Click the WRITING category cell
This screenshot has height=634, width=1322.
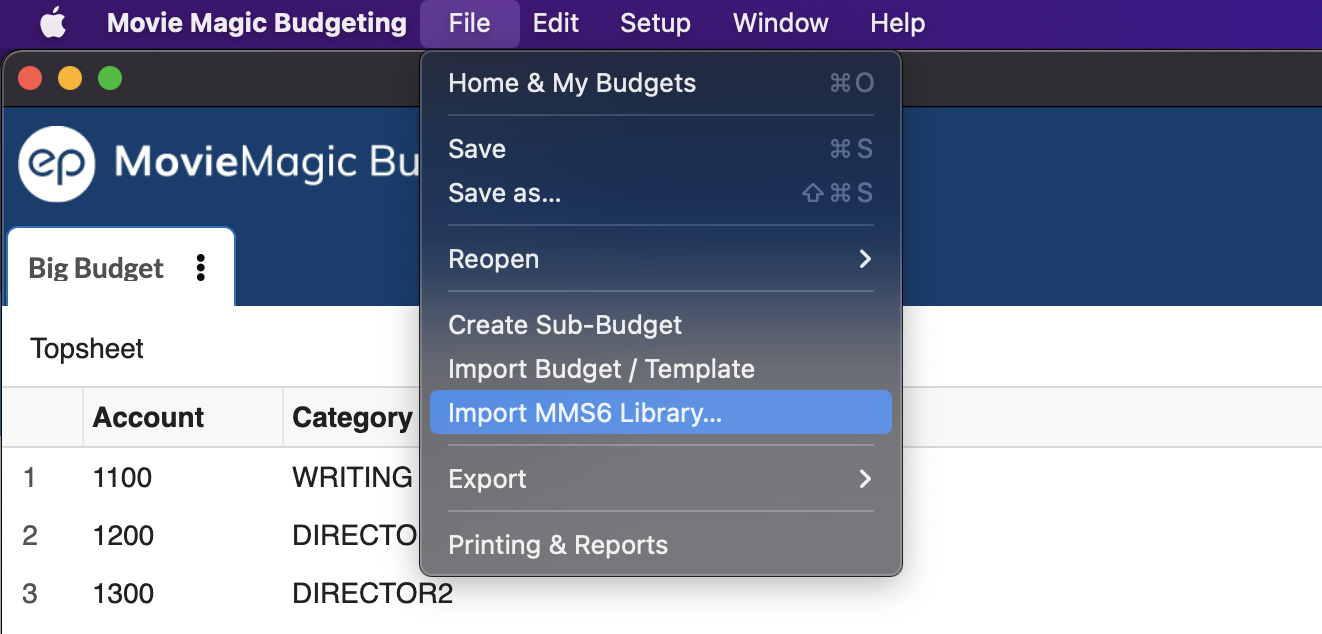point(352,477)
